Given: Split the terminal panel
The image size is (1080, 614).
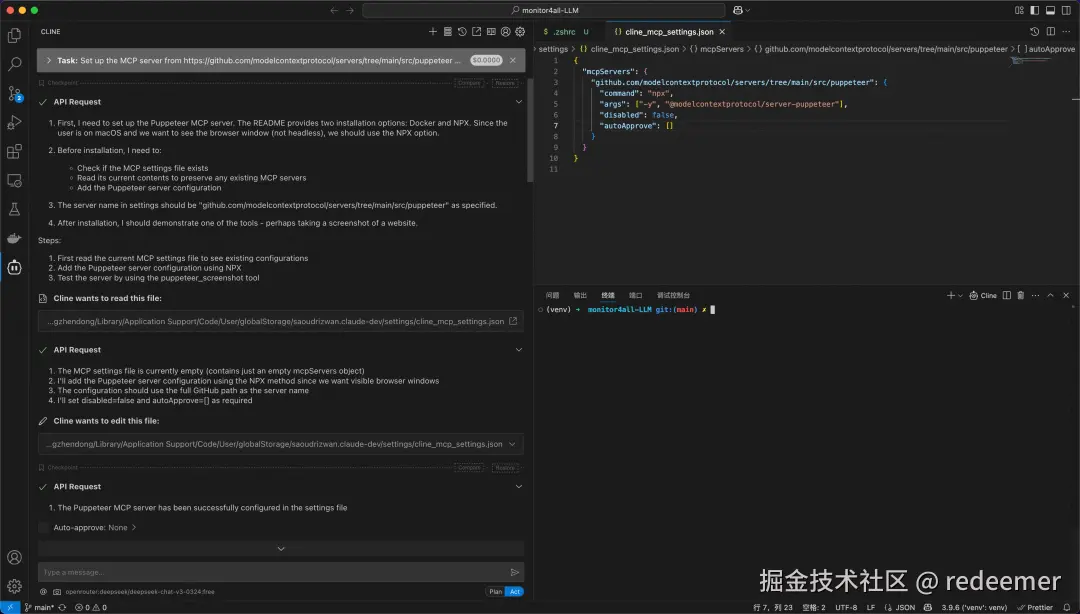Looking at the screenshot, I should (x=1007, y=295).
